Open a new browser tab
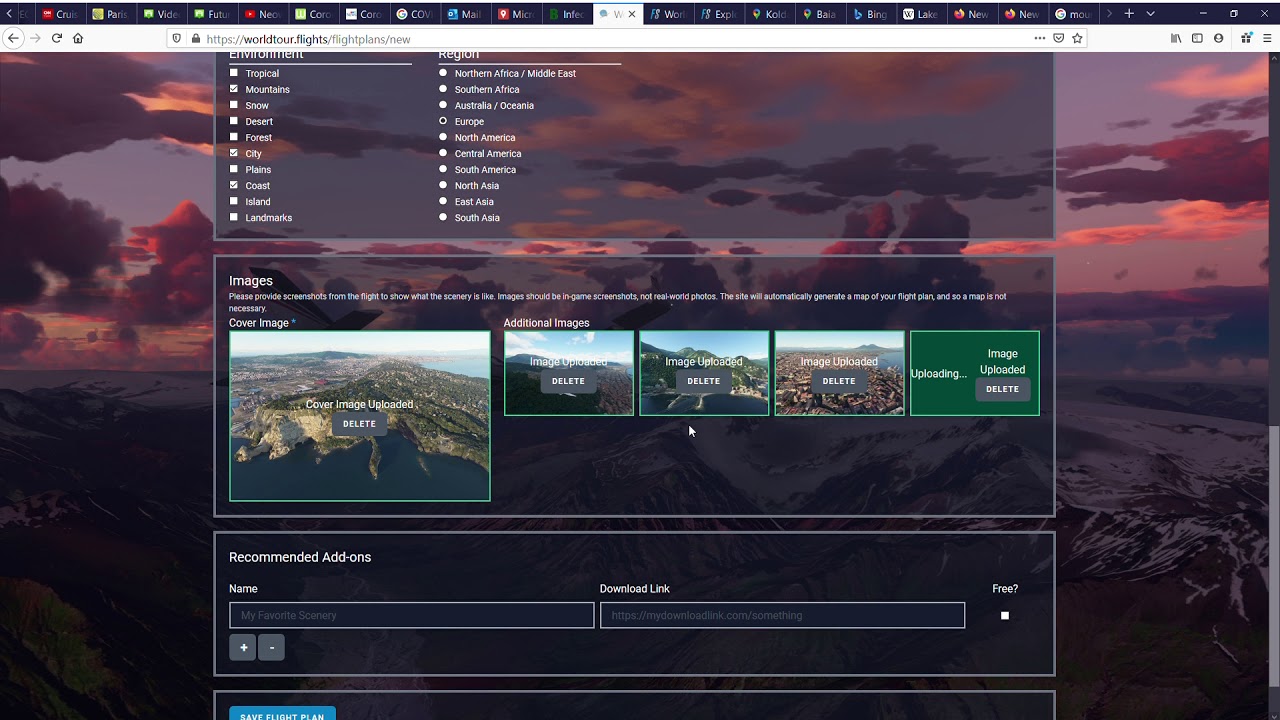Viewport: 1280px width, 720px height. 1129,14
